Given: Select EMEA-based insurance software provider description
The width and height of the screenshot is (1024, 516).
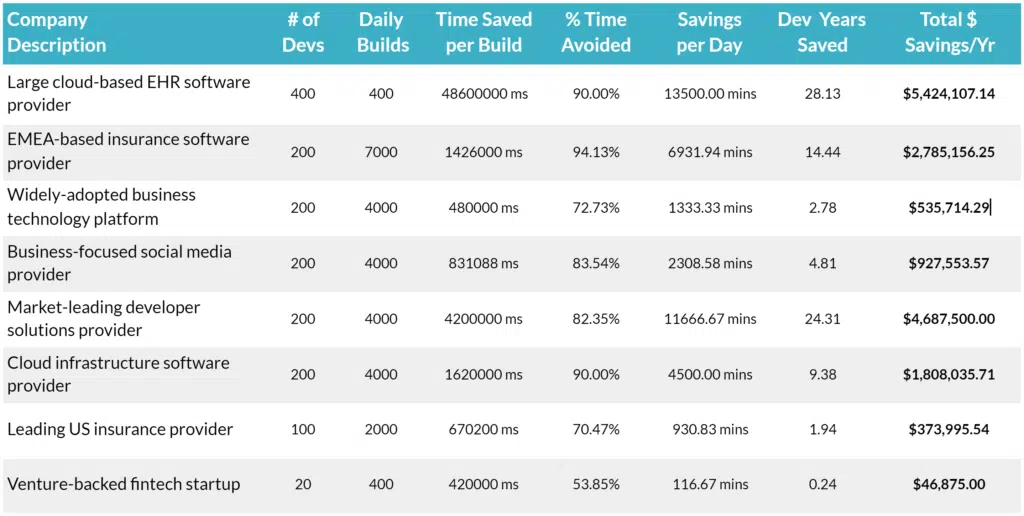Looking at the screenshot, I should point(128,151).
